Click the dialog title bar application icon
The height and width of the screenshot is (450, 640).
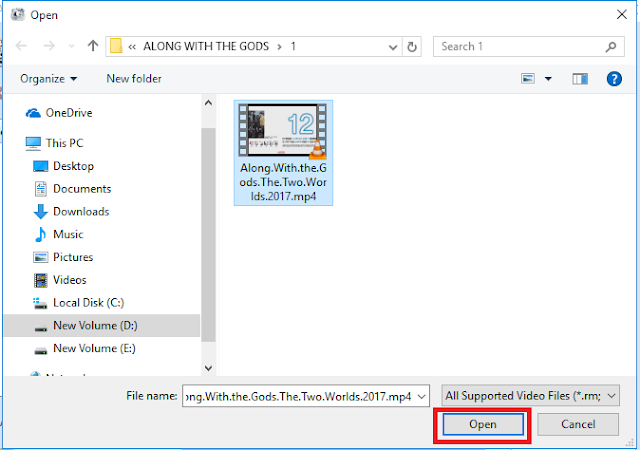pyautogui.click(x=18, y=15)
